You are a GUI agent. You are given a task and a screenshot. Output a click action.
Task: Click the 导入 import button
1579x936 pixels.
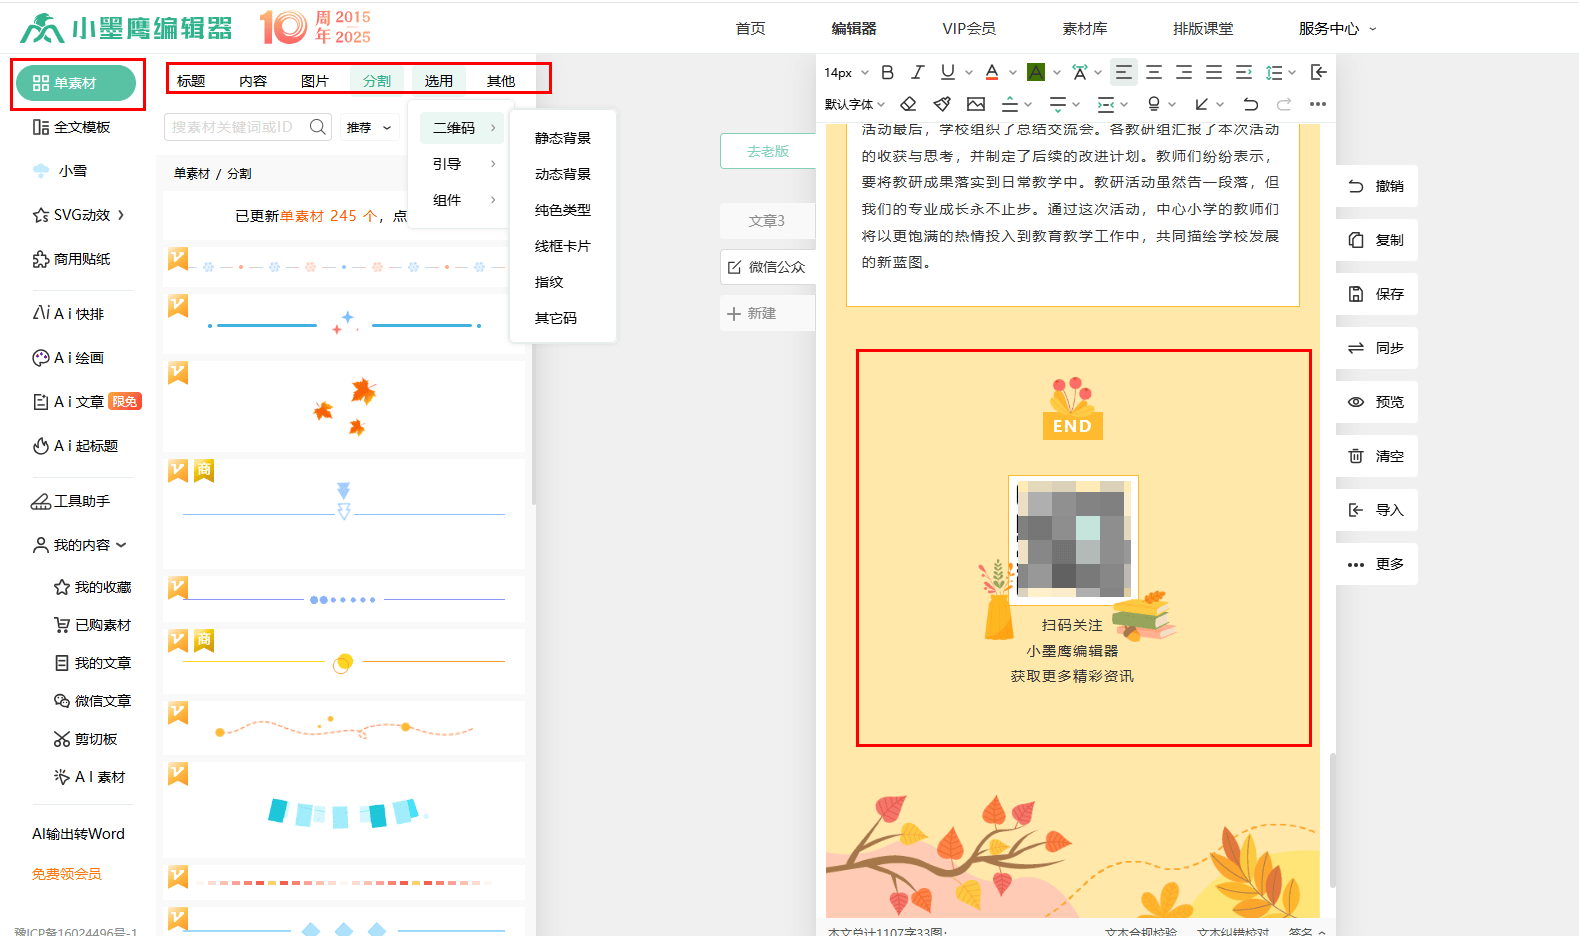click(x=1377, y=510)
